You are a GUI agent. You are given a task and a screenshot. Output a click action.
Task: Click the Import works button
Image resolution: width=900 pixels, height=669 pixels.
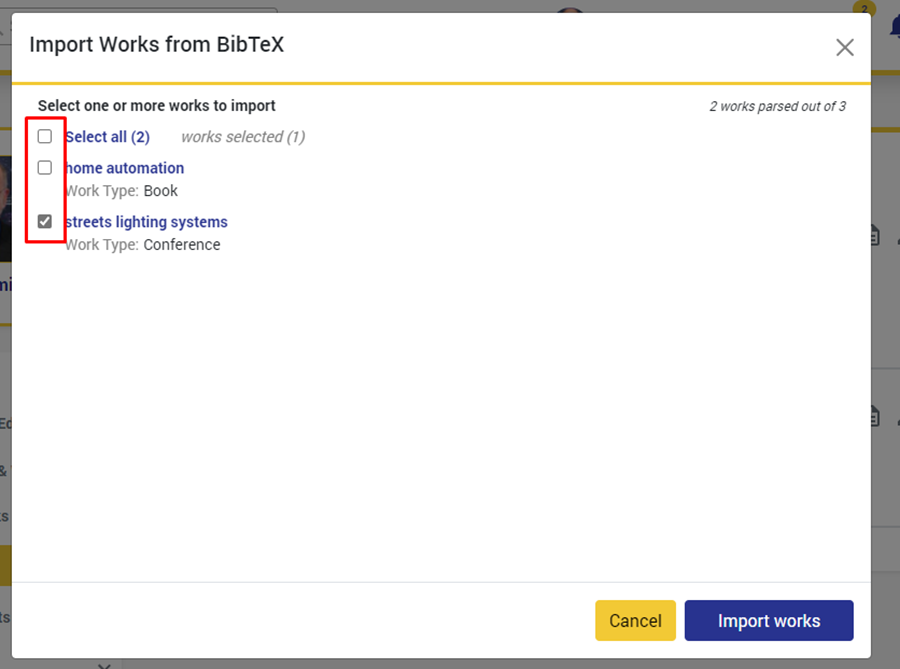coord(768,621)
